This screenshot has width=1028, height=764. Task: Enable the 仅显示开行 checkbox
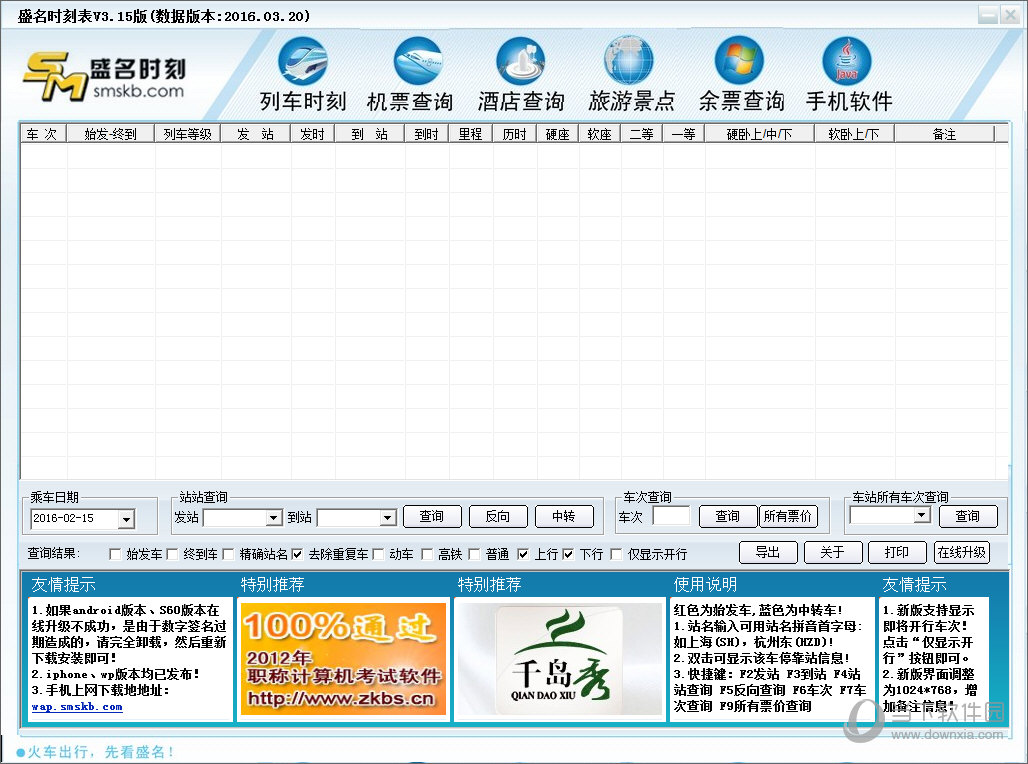click(616, 554)
